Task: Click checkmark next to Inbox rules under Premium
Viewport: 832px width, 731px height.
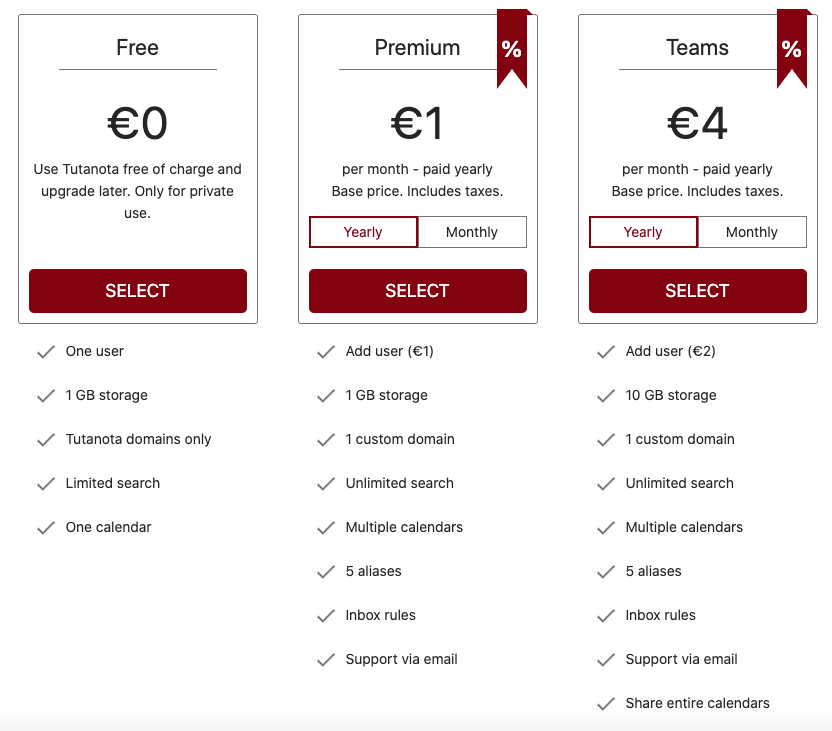Action: click(326, 616)
